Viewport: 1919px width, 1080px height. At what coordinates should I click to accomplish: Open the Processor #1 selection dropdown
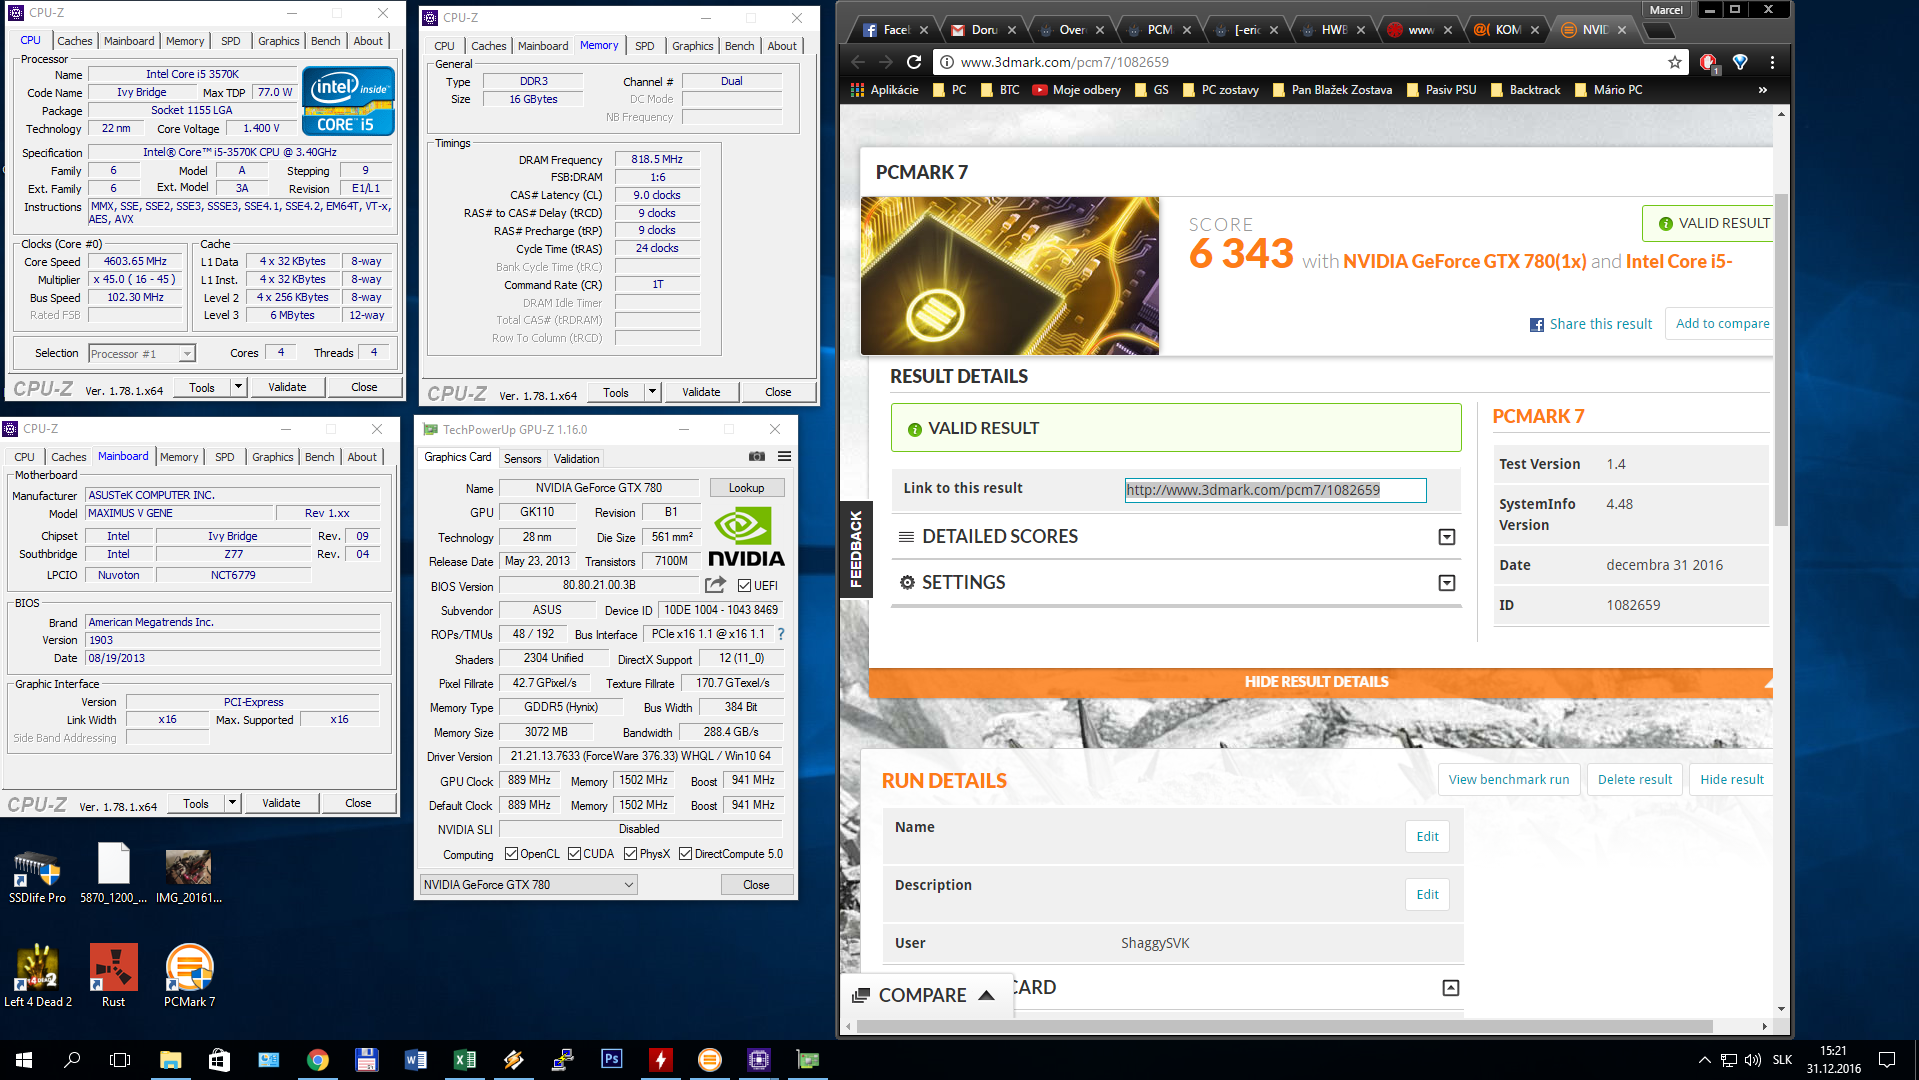click(x=142, y=354)
